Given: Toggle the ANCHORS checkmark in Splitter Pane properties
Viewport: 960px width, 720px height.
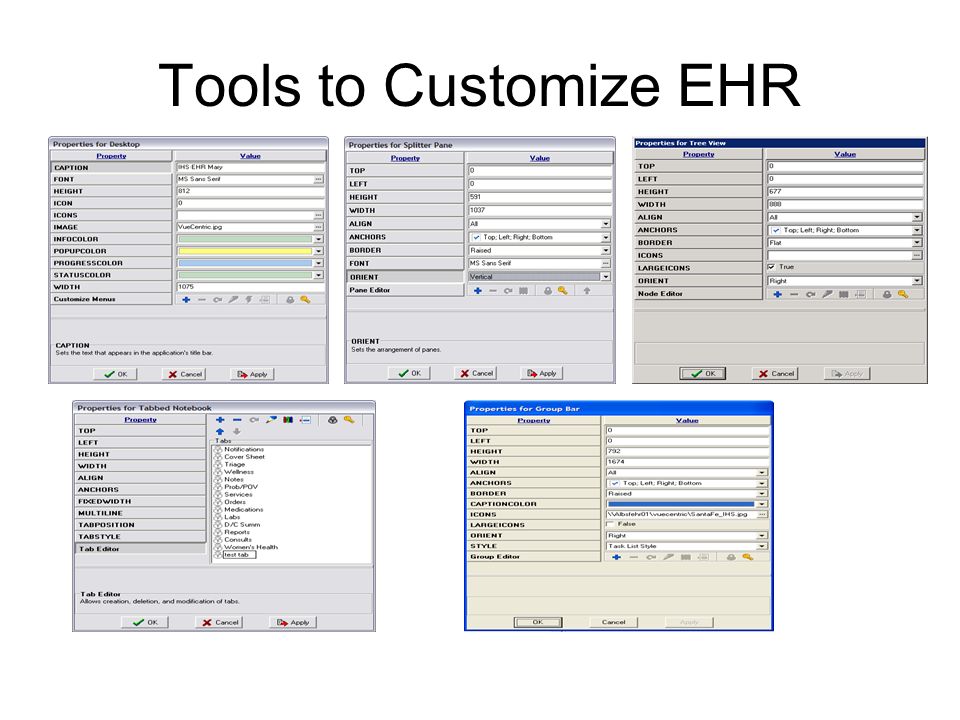Looking at the screenshot, I should [476, 238].
